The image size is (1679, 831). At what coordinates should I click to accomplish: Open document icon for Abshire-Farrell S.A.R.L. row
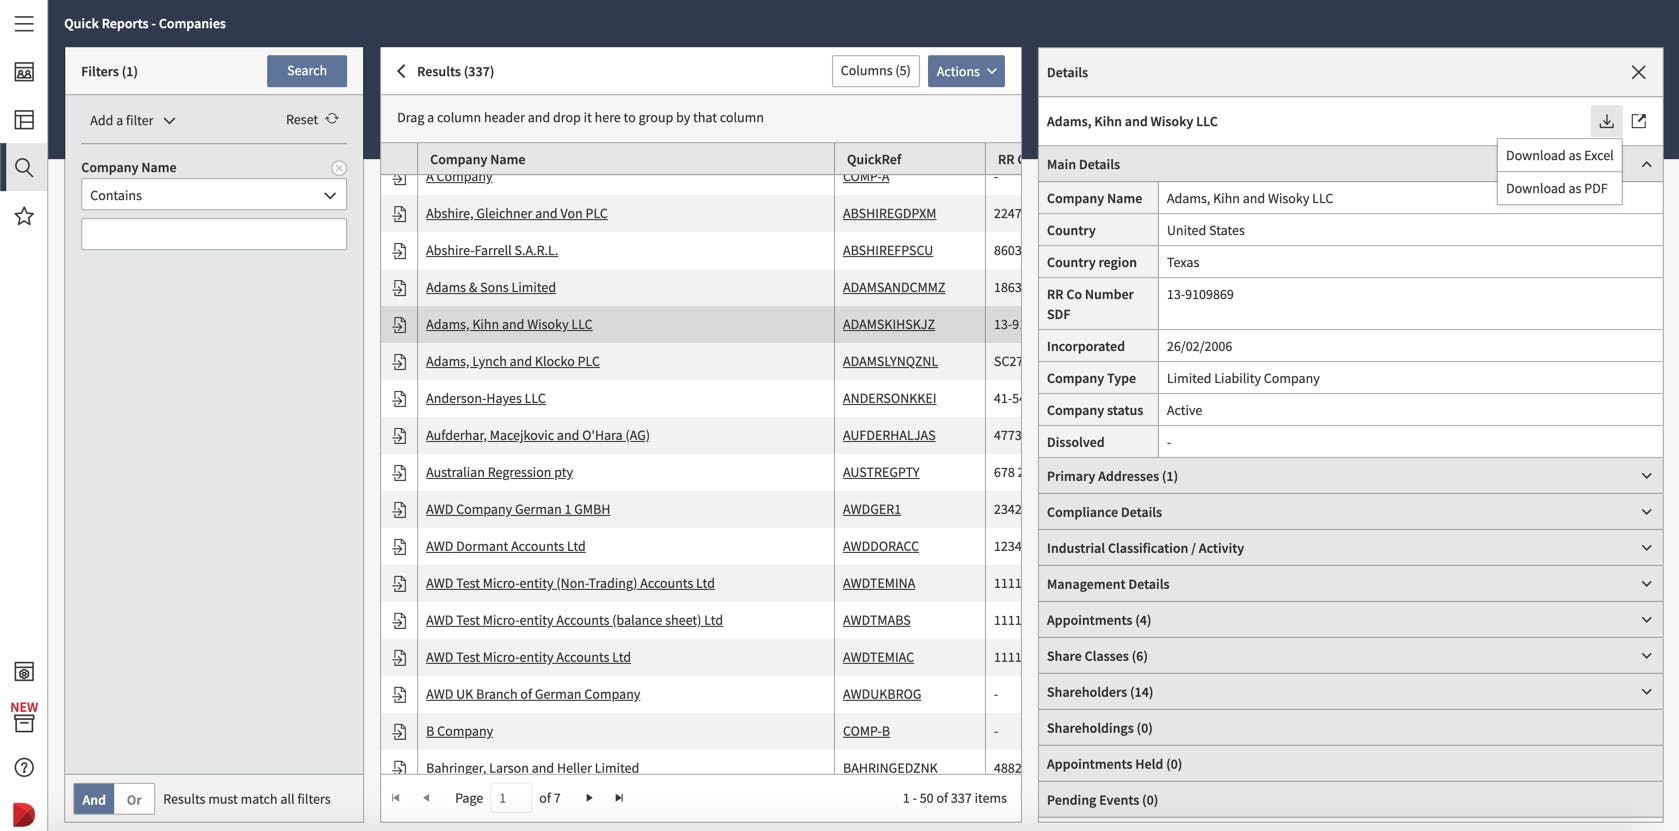tap(399, 250)
